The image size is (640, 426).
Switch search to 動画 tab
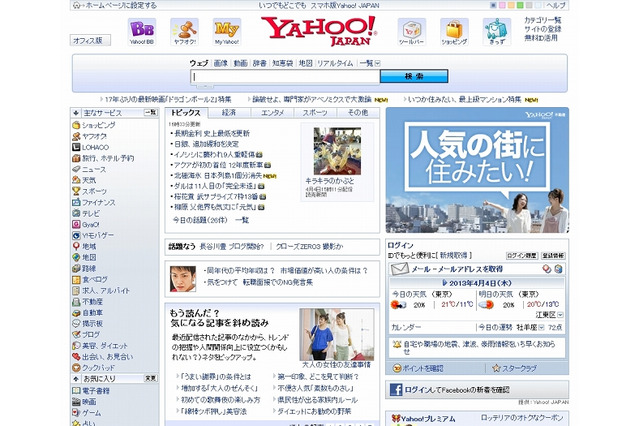click(240, 63)
